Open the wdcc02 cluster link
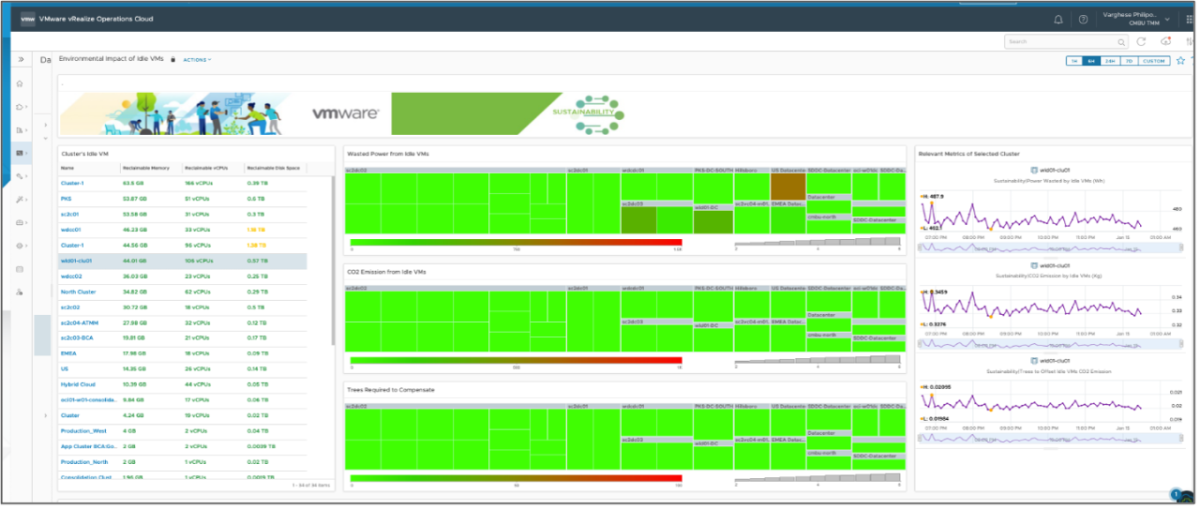 [x=70, y=275]
